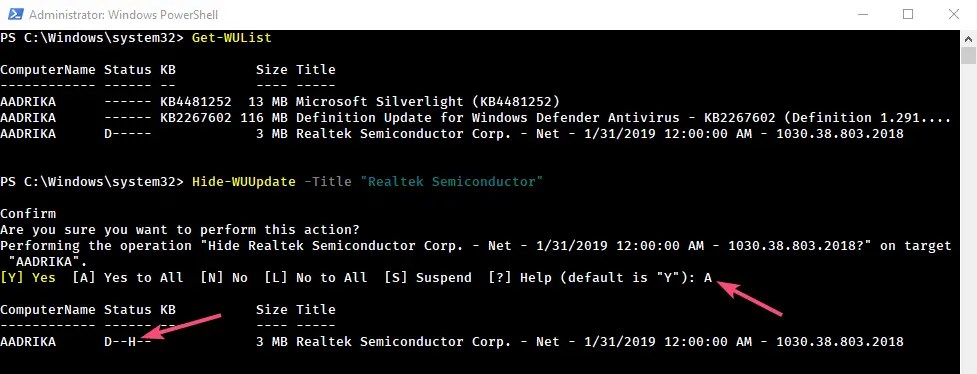Image resolution: width=977 pixels, height=374 pixels.
Task: Click the vertical scrollbar thumb
Action: coord(968,55)
